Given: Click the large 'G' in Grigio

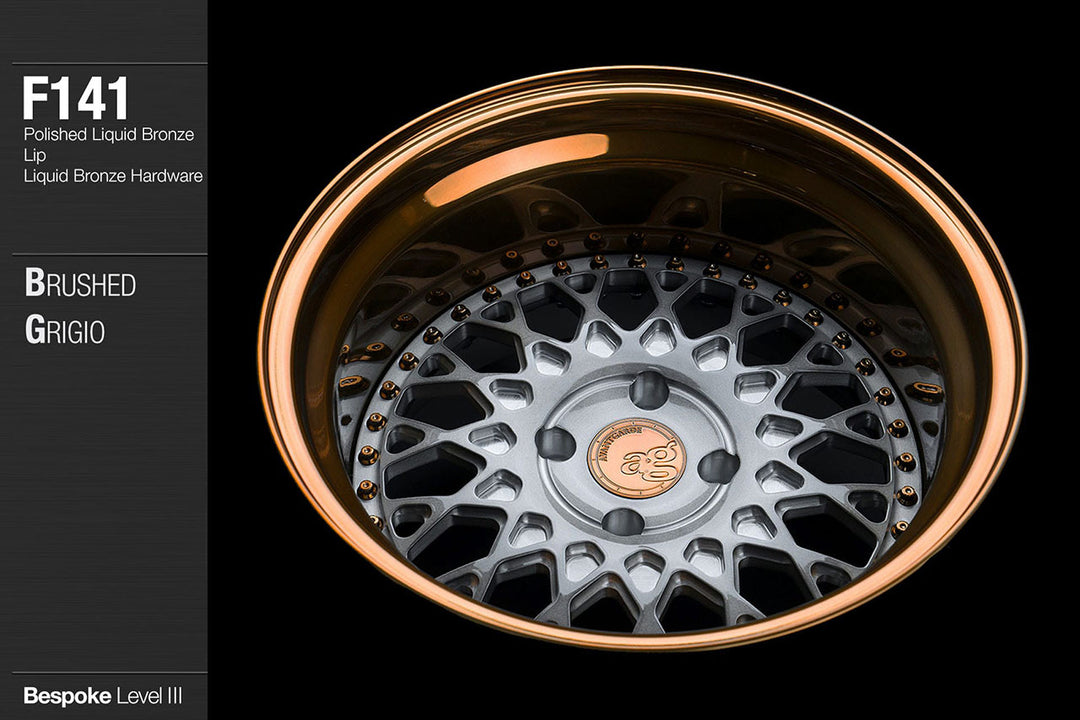Looking at the screenshot, I should (34, 331).
